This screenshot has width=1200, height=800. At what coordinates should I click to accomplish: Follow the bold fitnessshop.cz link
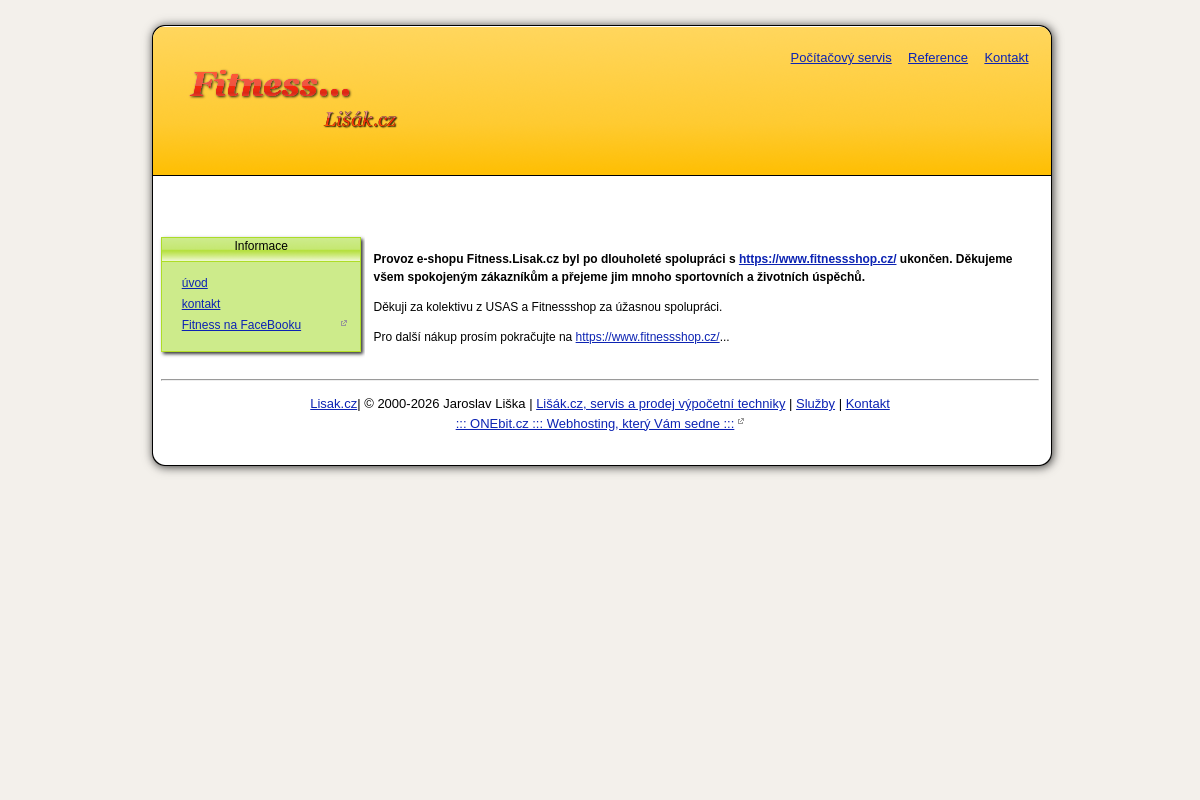pyautogui.click(x=817, y=259)
